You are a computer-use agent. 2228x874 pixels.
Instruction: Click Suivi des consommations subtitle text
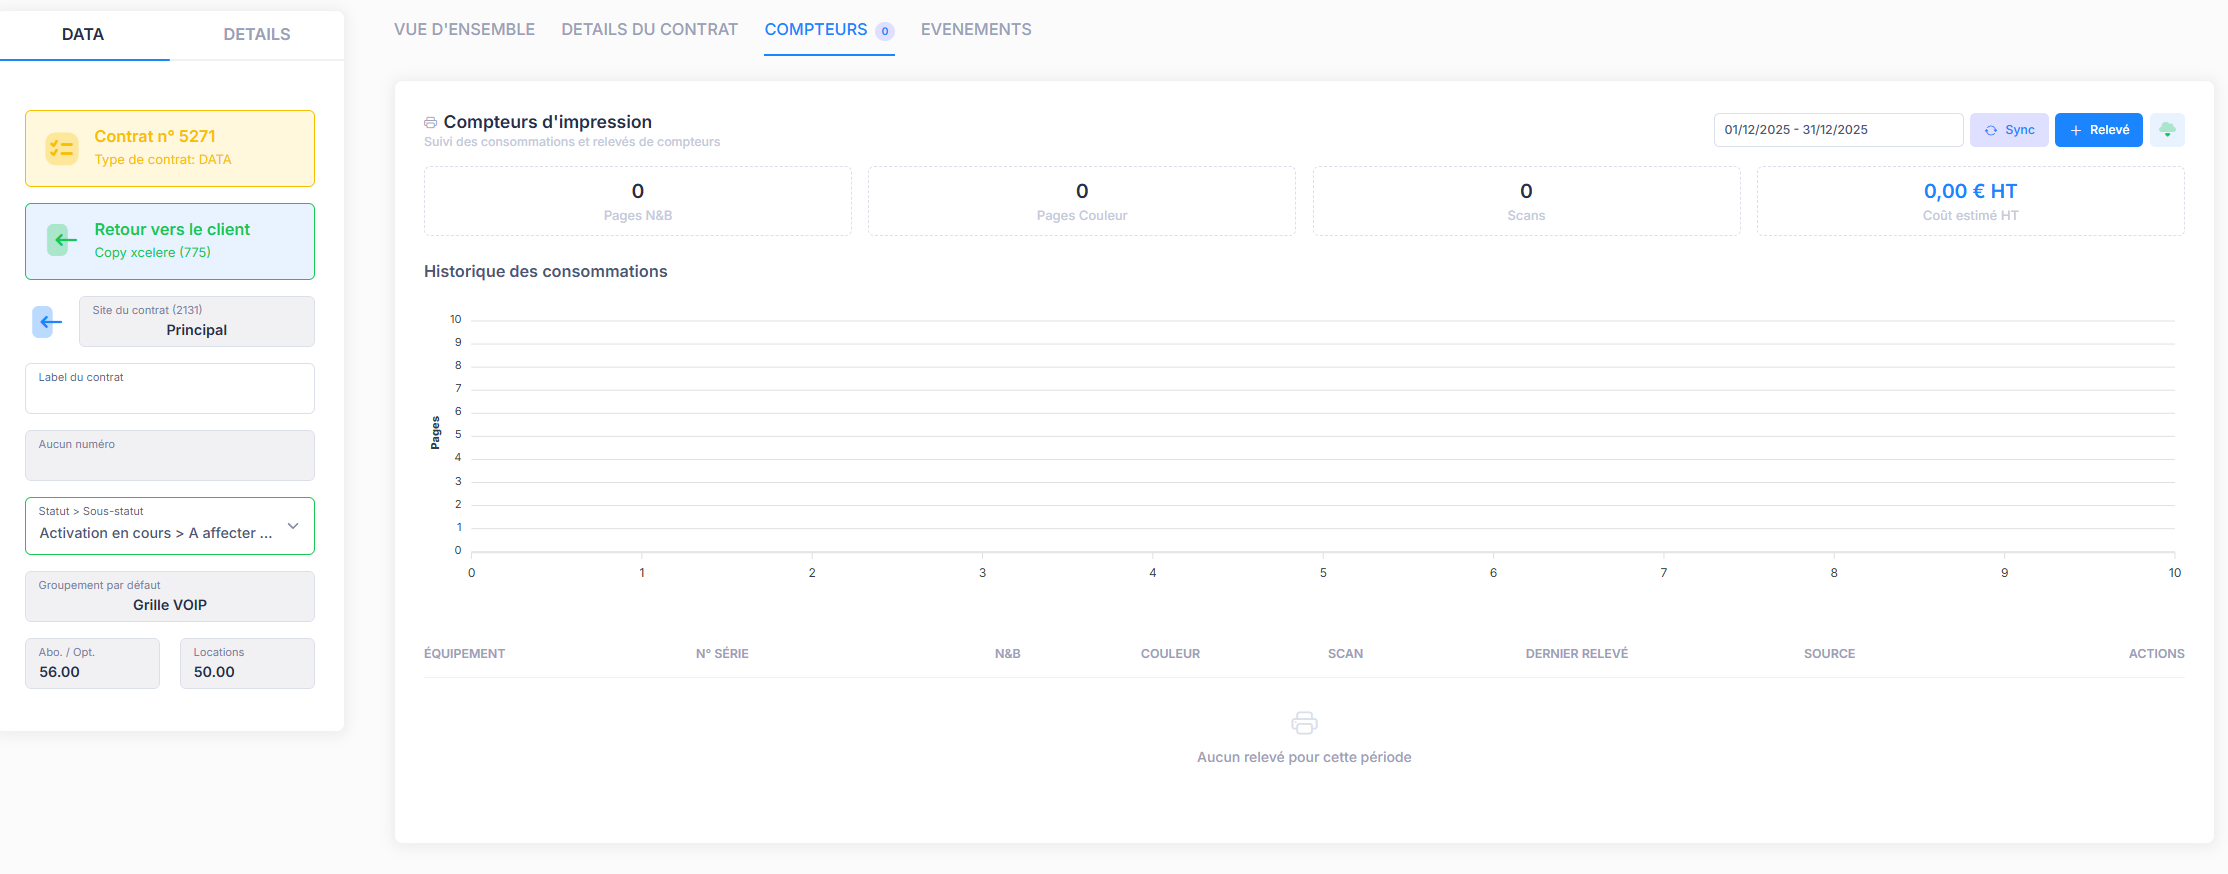coord(572,142)
